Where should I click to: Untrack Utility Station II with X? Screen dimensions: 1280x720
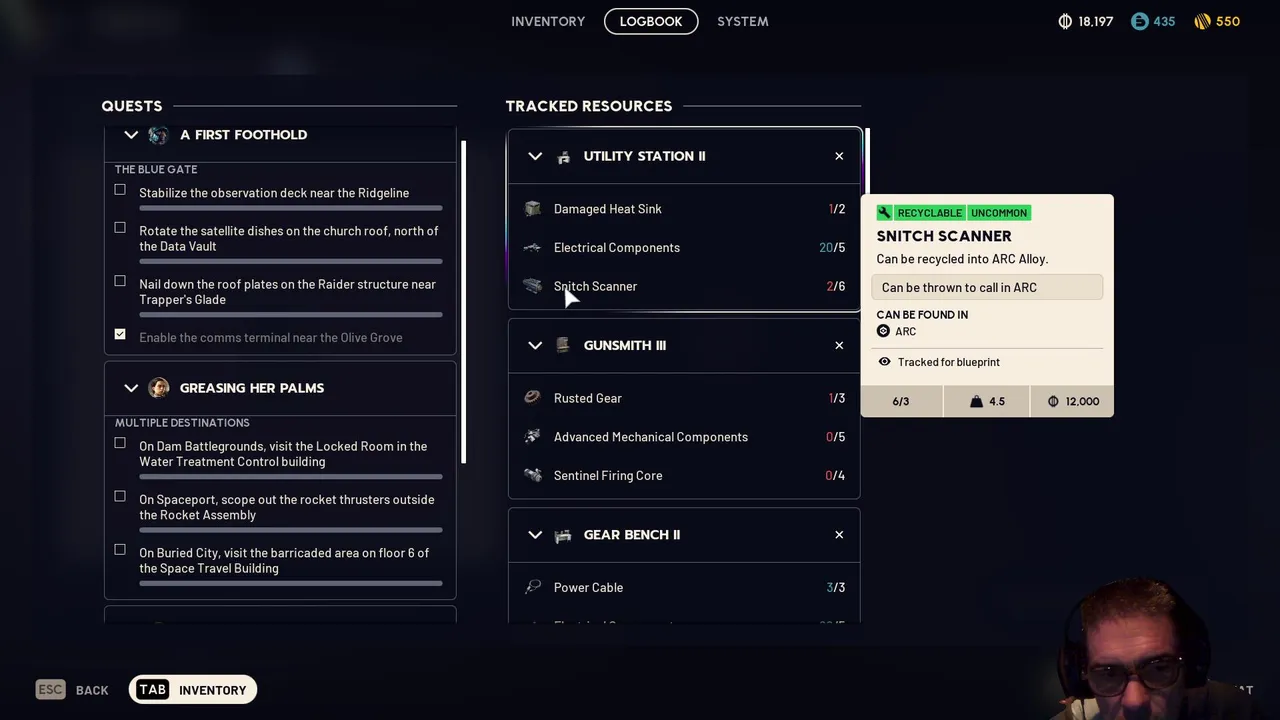pyautogui.click(x=839, y=156)
